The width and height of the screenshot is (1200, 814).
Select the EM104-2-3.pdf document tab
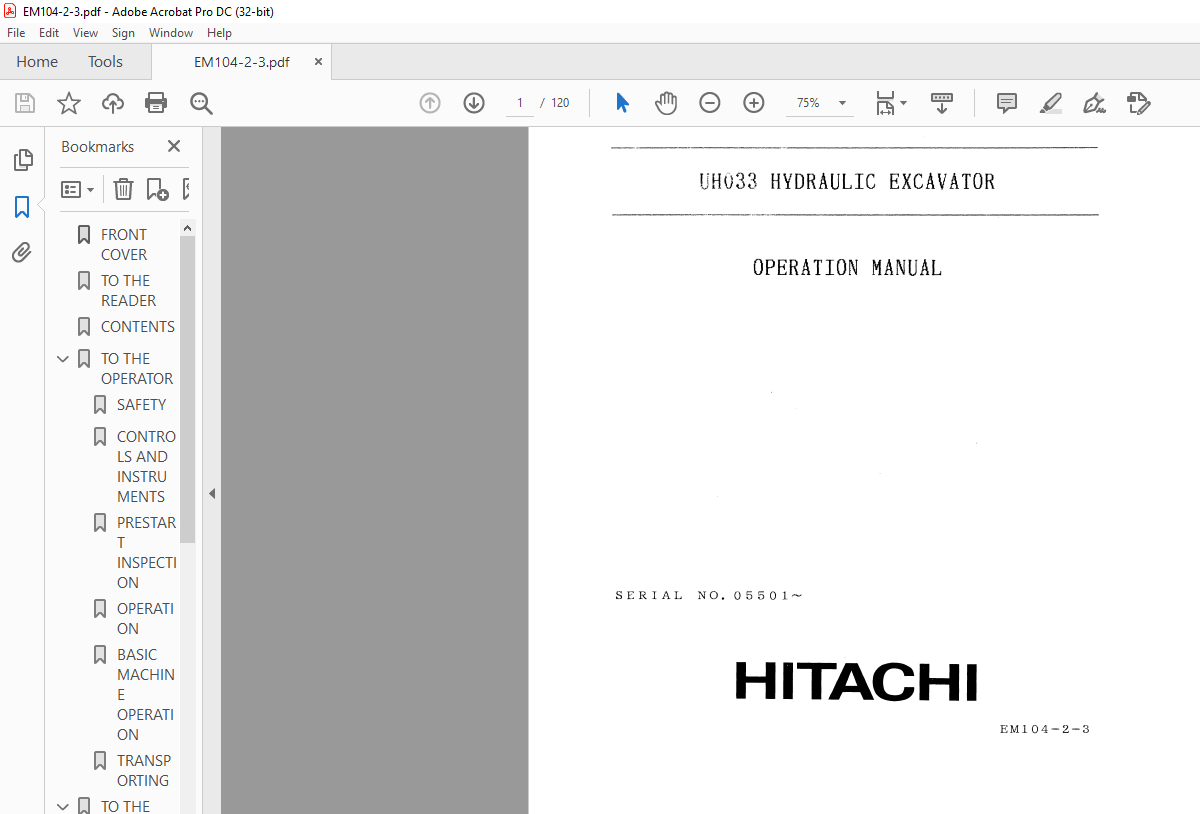click(242, 61)
